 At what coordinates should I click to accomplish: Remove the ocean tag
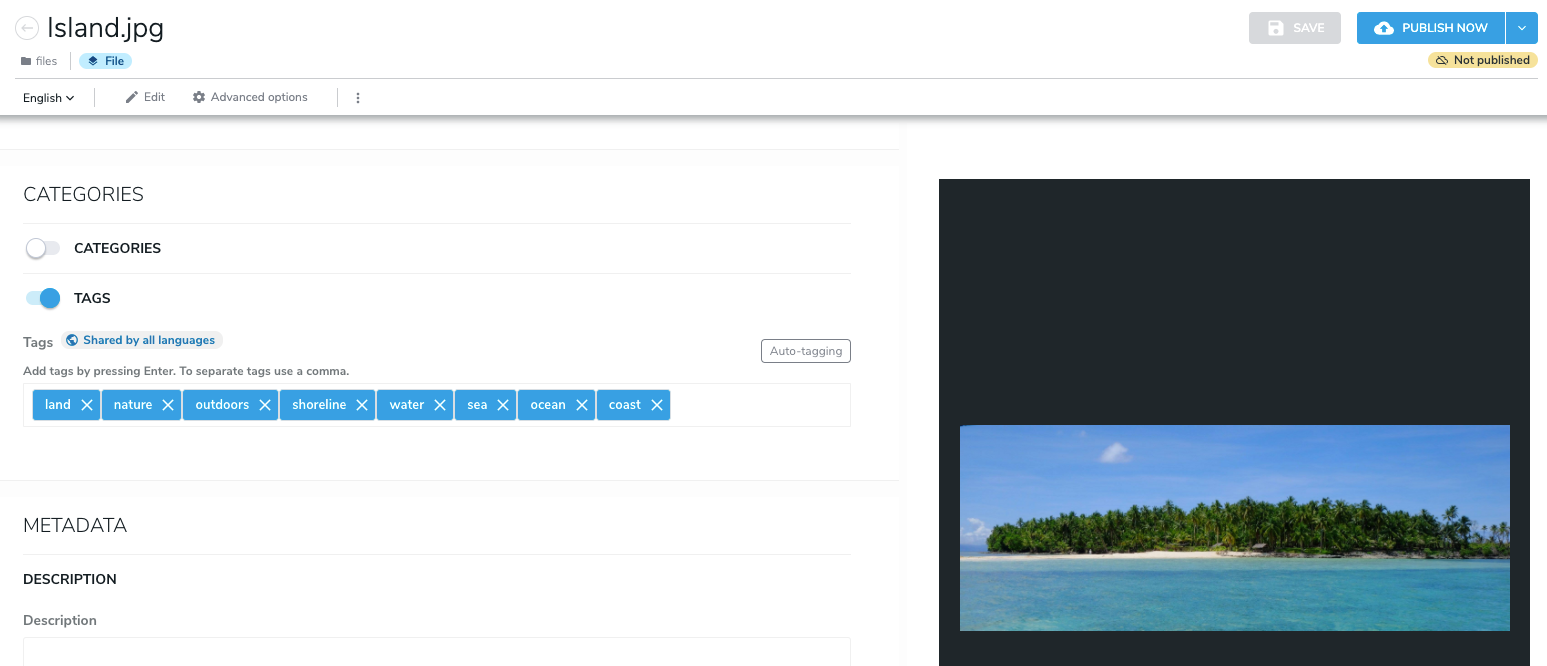(581, 404)
